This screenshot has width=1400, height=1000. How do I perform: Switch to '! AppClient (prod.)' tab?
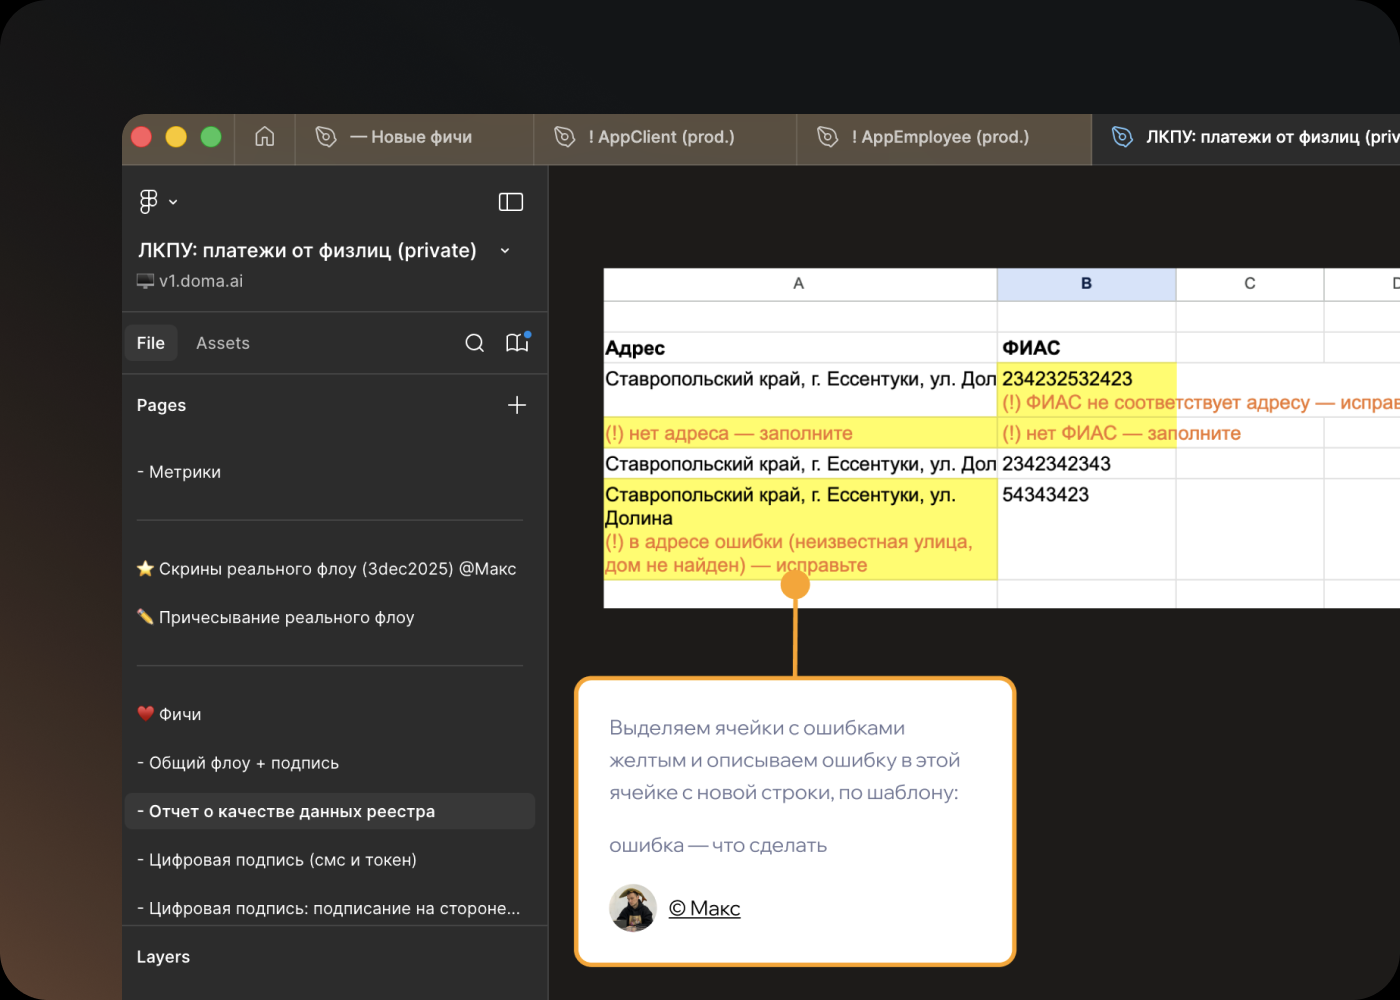661,137
